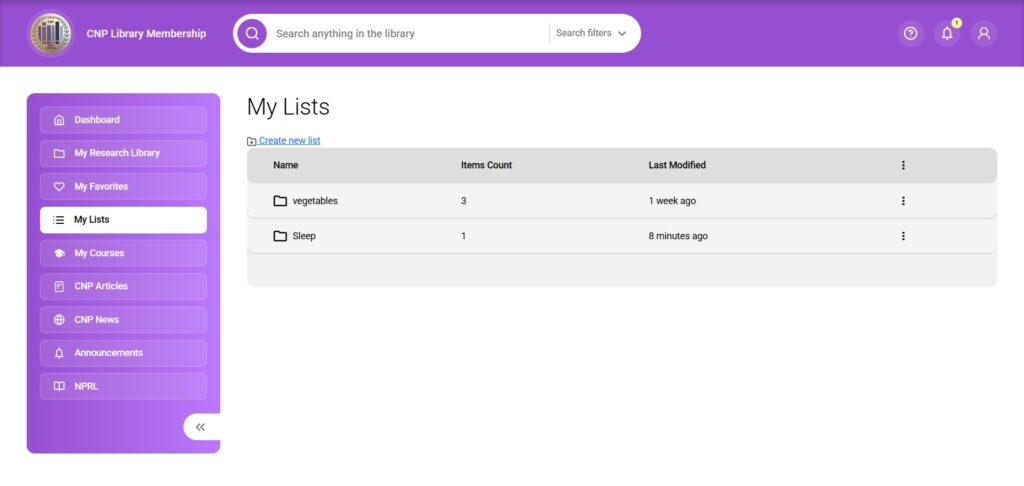Click the Sleep folder icon
This screenshot has width=1024, height=486.
point(280,236)
